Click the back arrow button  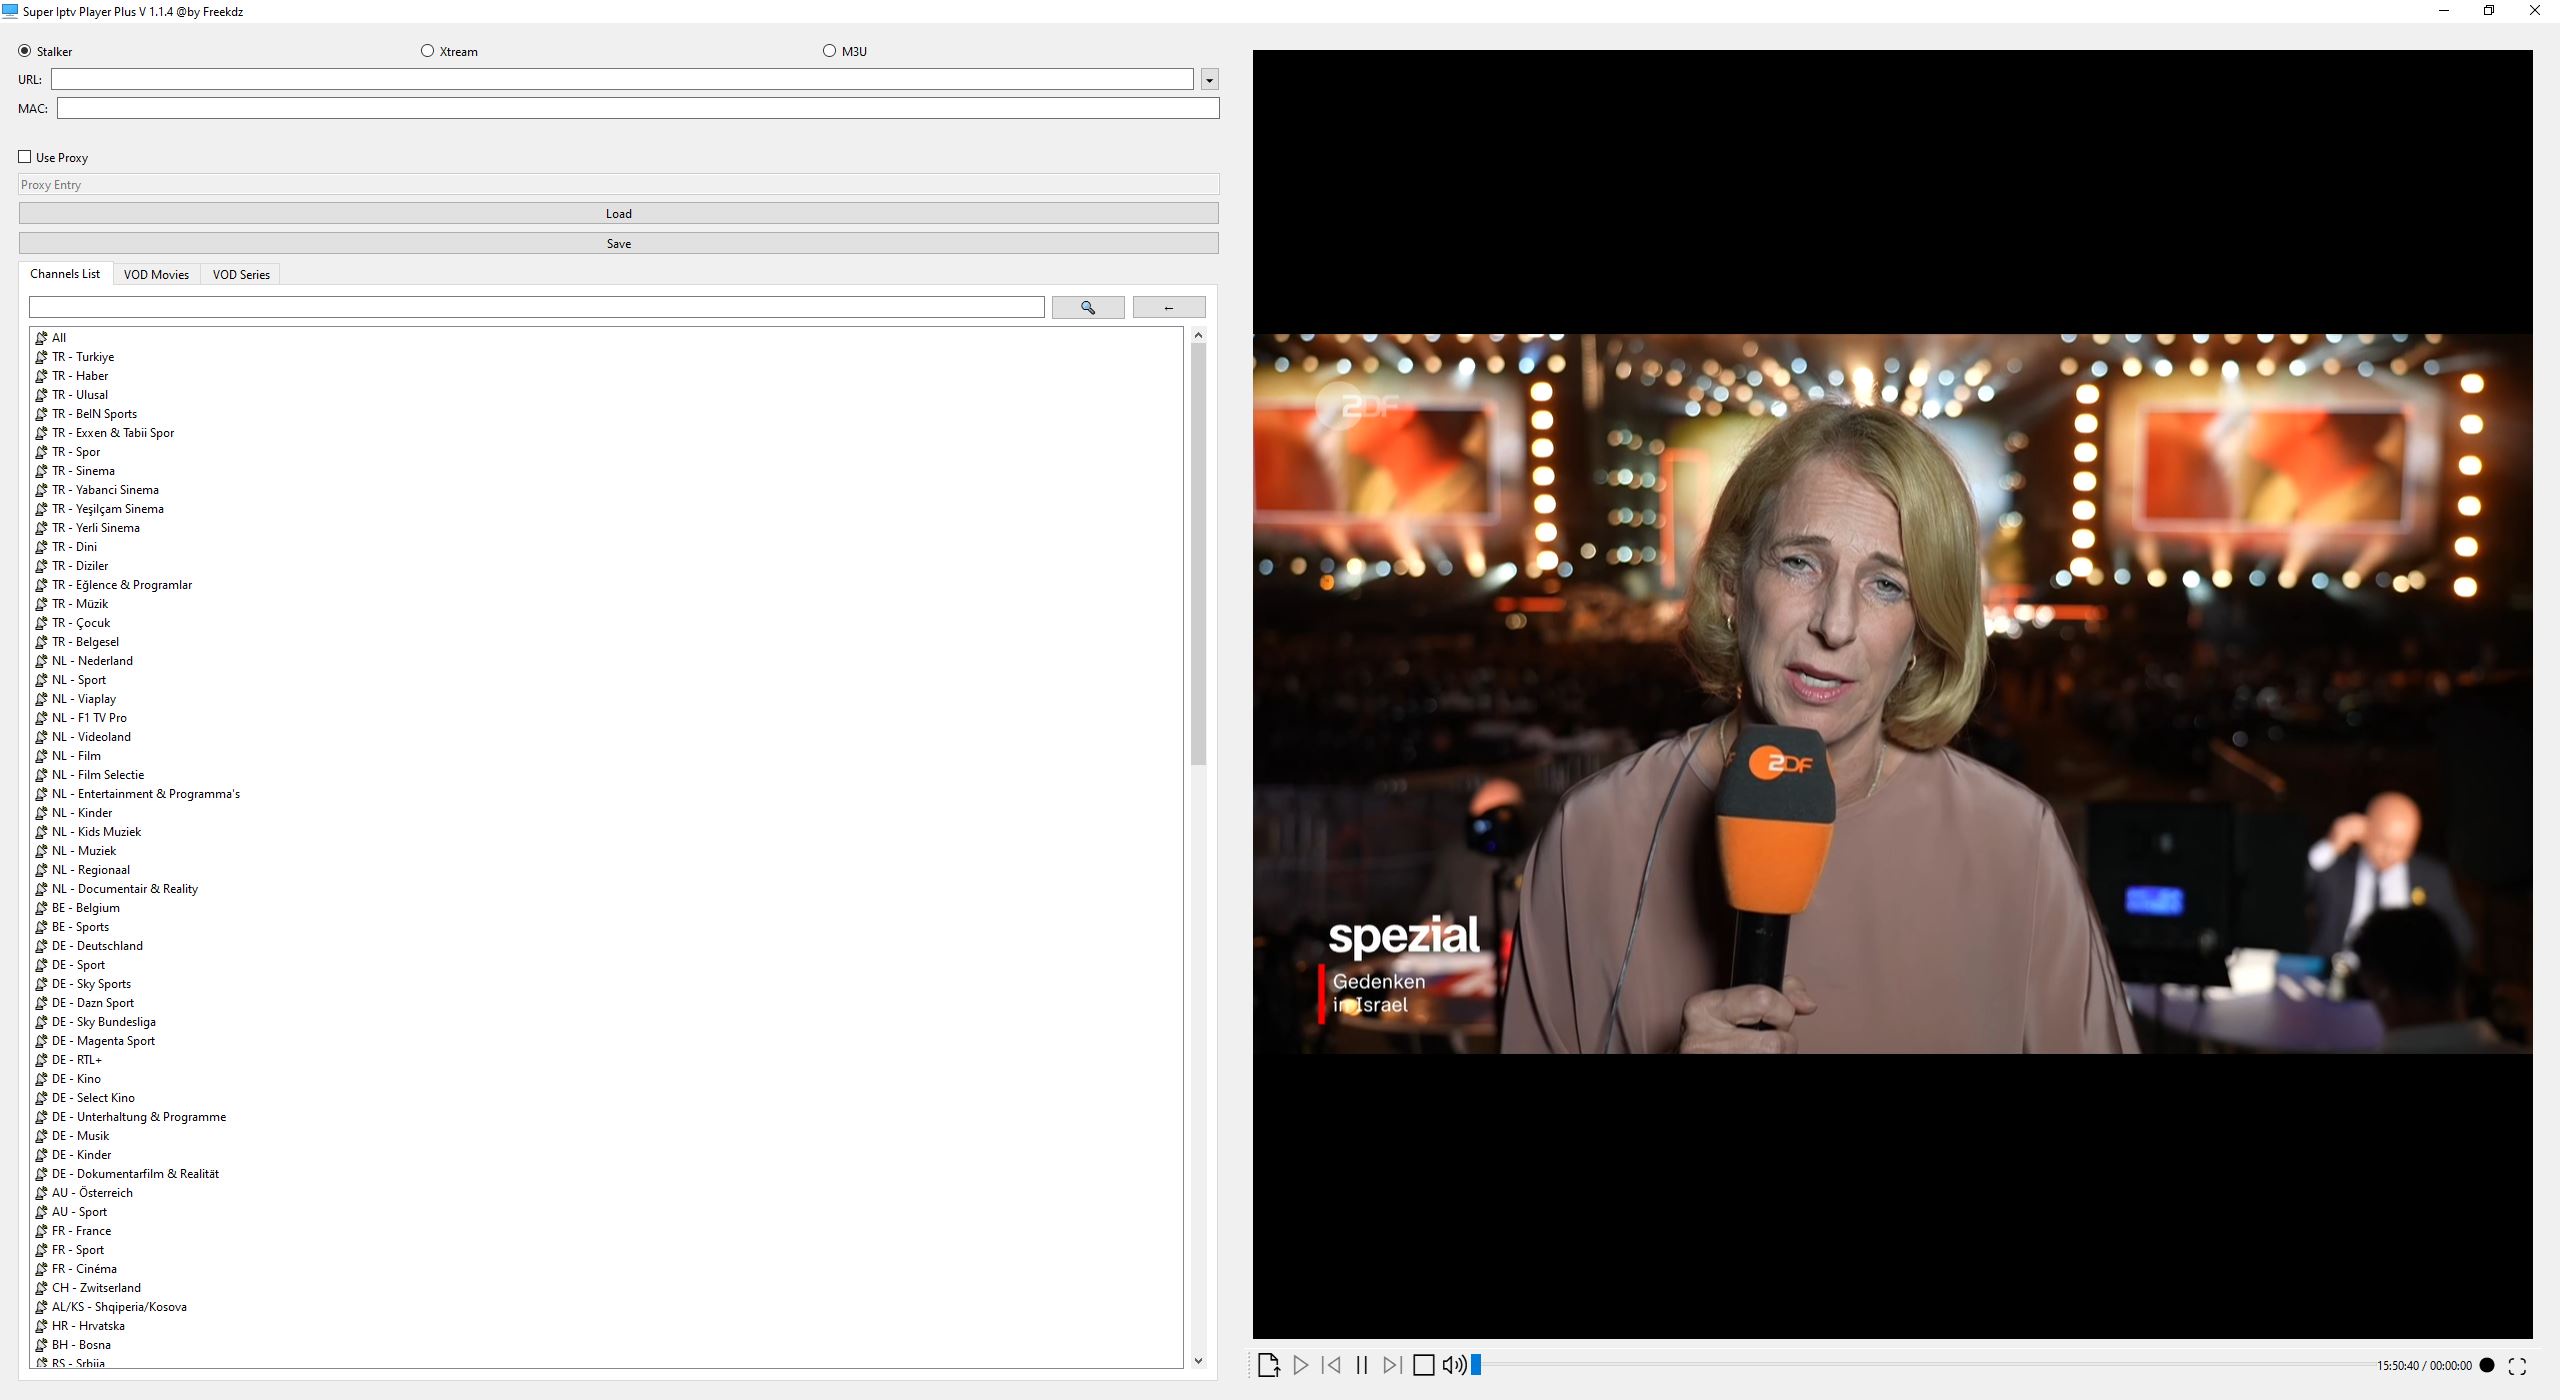pyautogui.click(x=1169, y=307)
